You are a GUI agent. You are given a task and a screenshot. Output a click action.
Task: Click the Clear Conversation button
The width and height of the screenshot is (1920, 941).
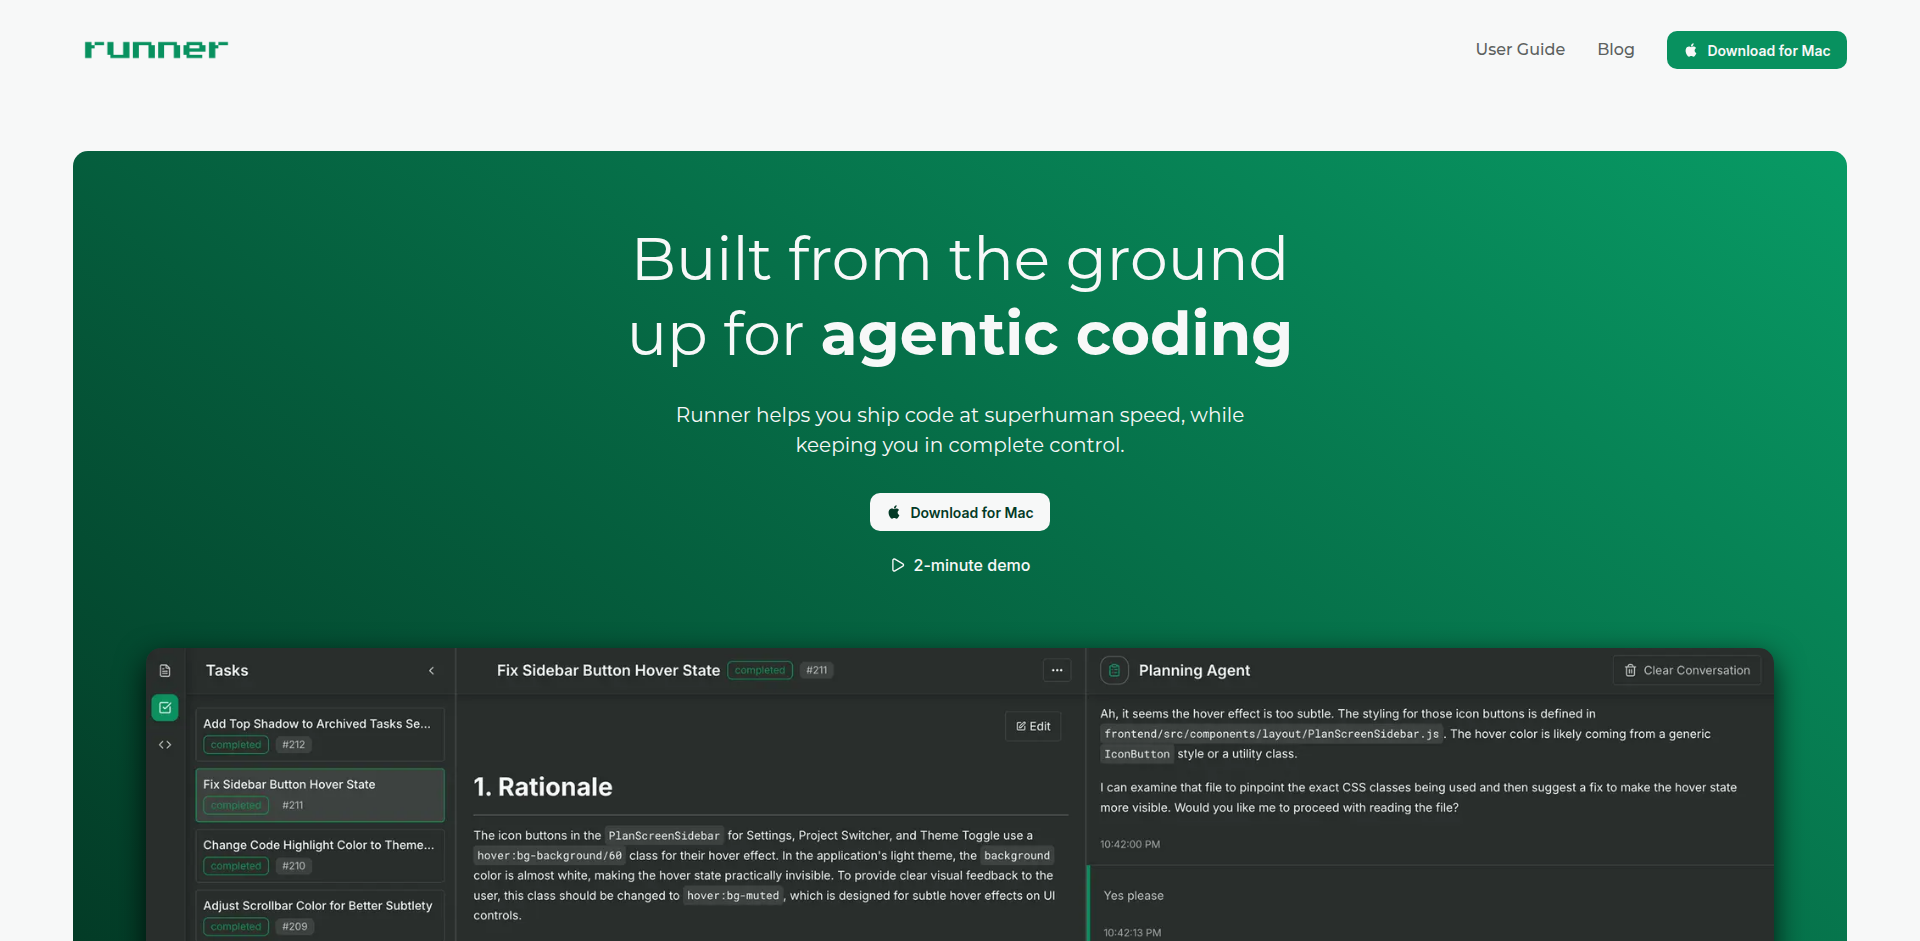pyautogui.click(x=1687, y=670)
